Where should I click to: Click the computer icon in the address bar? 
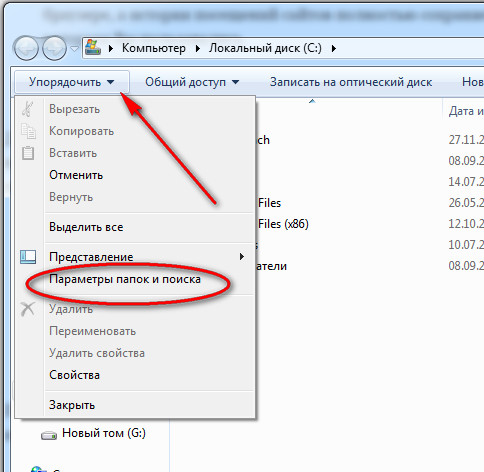[x=93, y=47]
